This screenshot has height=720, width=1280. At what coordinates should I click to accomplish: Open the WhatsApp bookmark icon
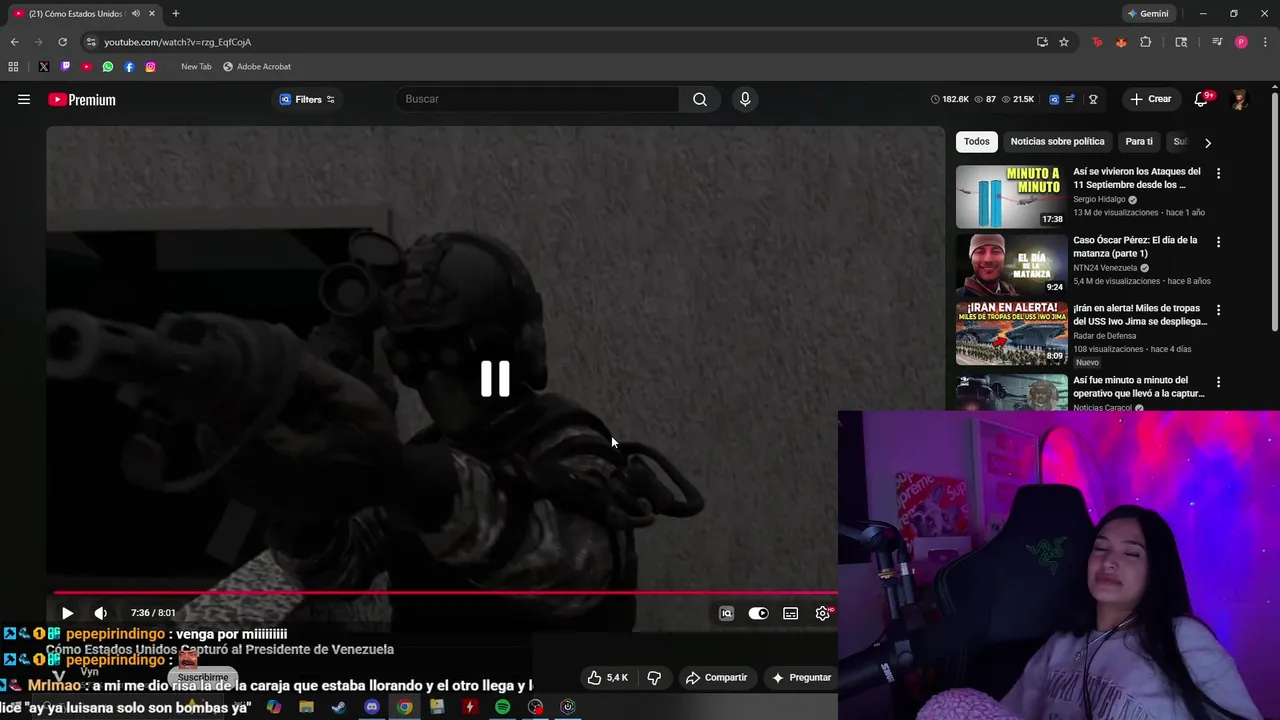point(108,67)
